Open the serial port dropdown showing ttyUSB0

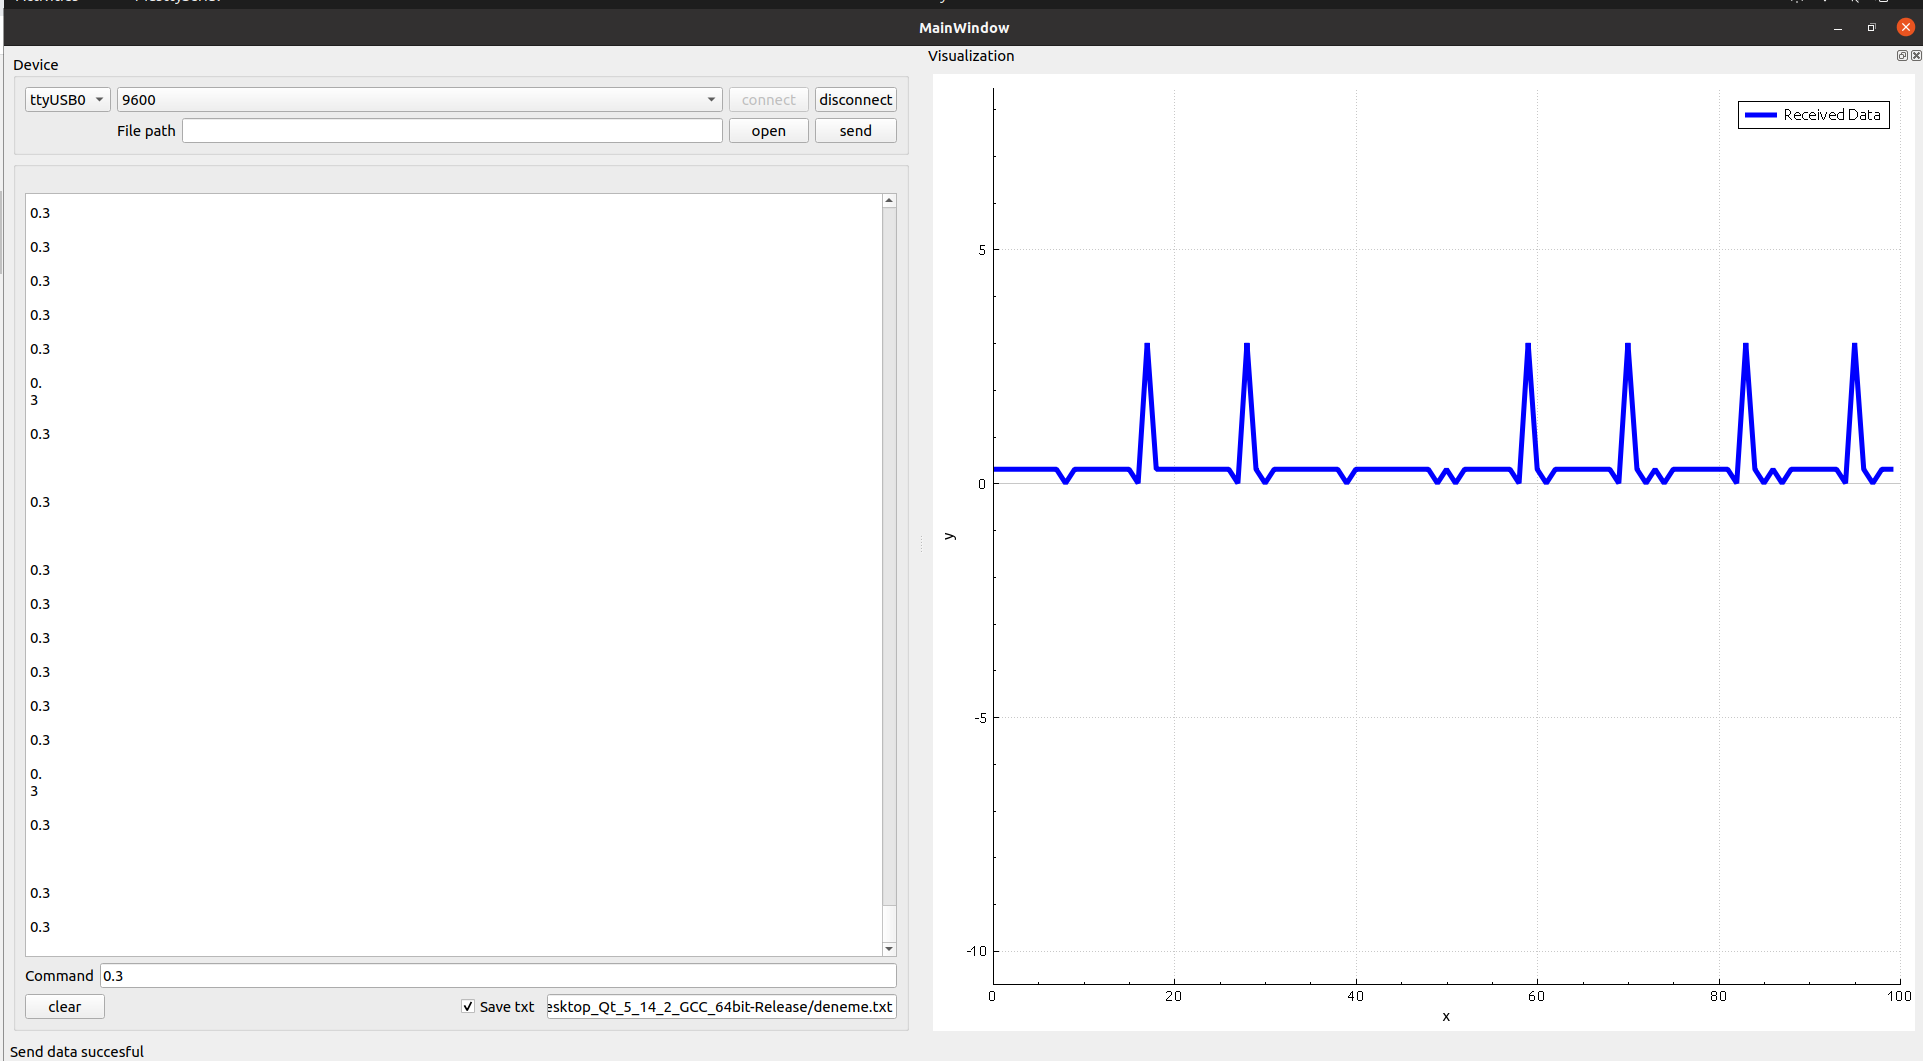click(66, 99)
